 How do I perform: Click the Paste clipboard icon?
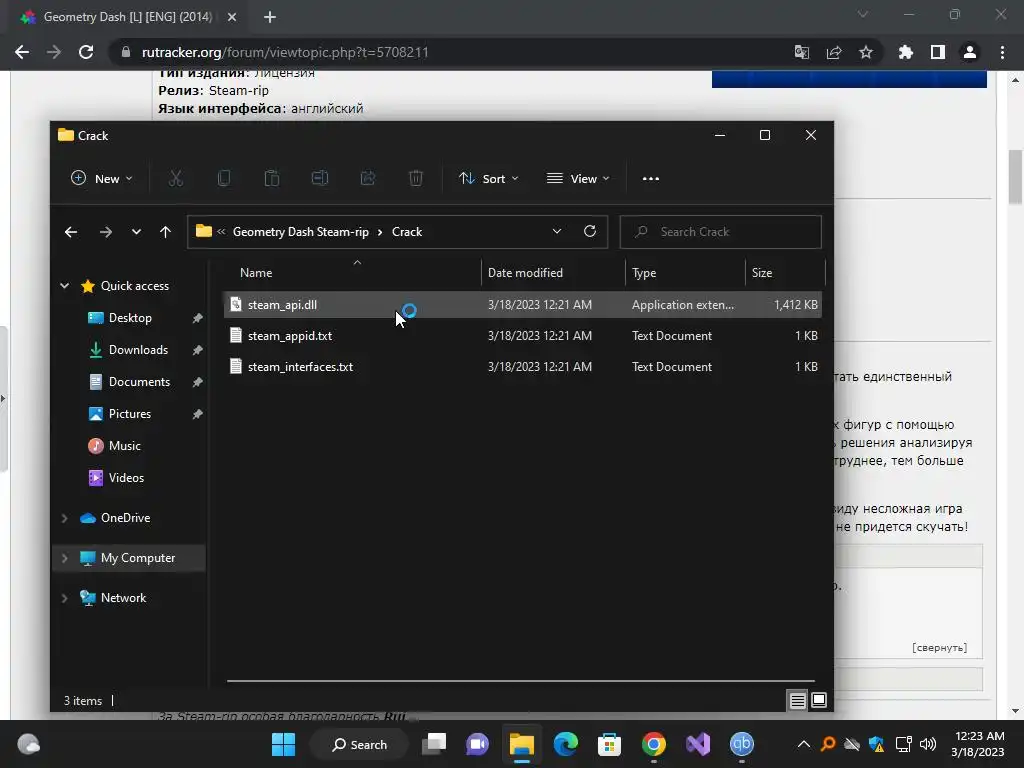[272, 178]
